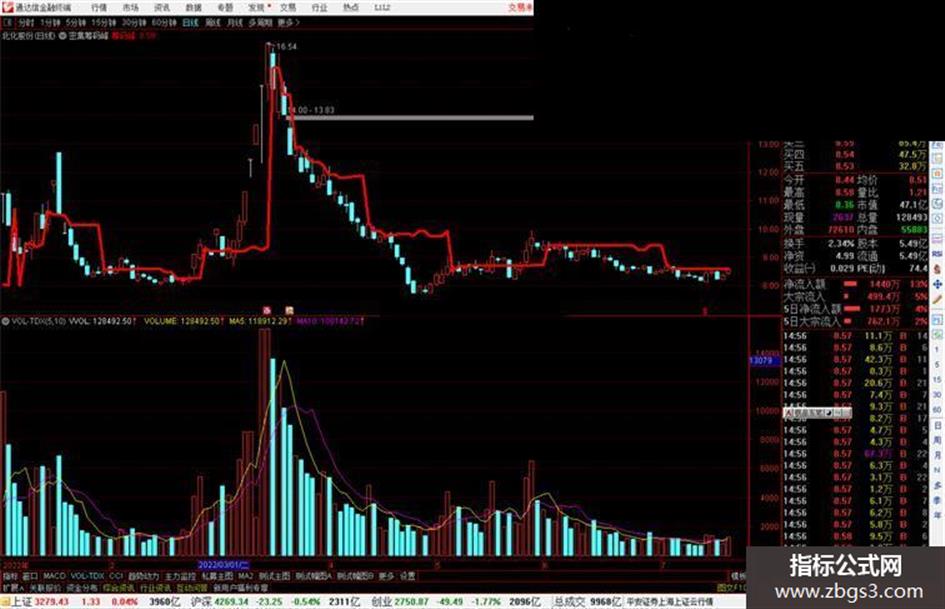Image resolution: width=945 pixels, height=609 pixels.
Task: Click the first info marker icon under the price peak
Action: click(267, 311)
